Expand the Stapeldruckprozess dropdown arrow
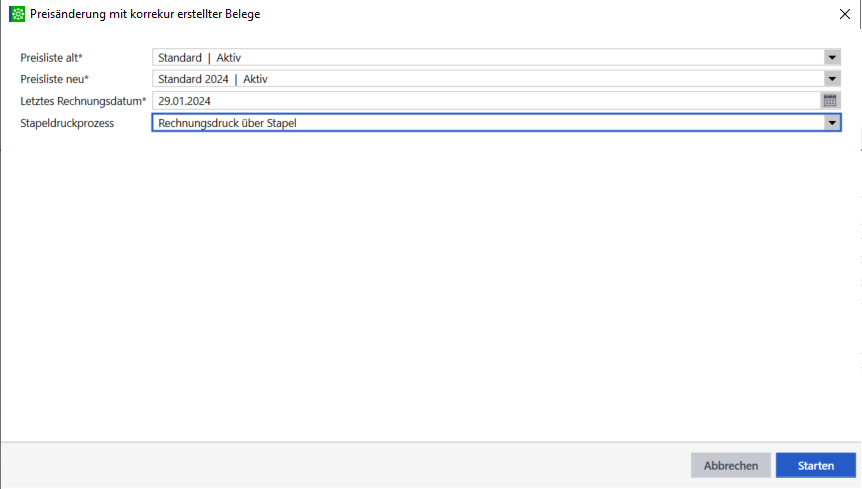 pyautogui.click(x=830, y=122)
